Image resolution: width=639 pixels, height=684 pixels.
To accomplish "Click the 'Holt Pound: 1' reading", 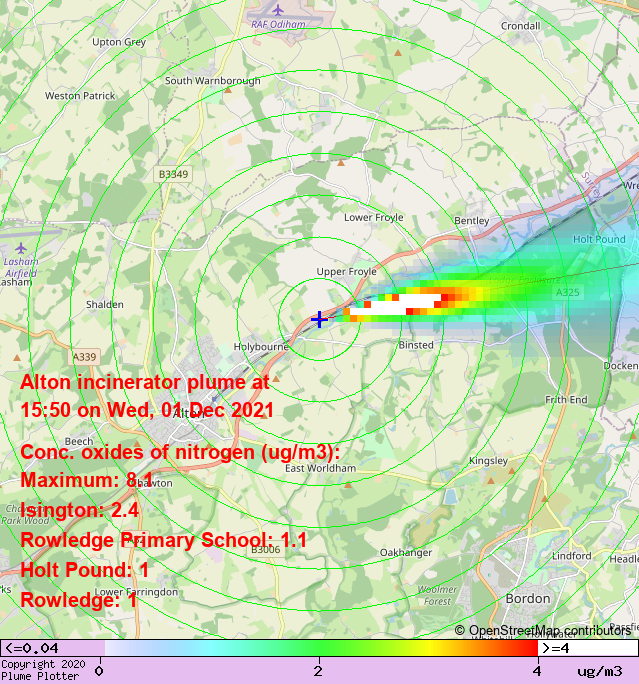I will point(84,570).
